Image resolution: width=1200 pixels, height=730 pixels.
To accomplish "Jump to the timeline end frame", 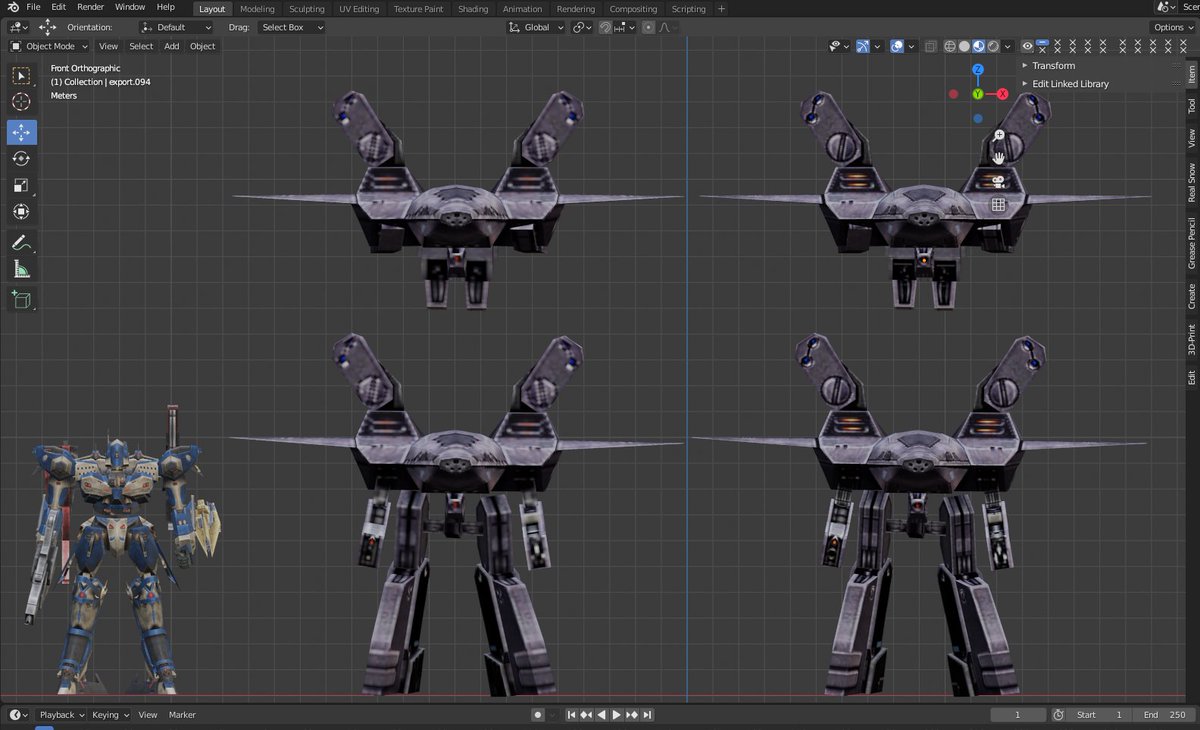I will [x=647, y=715].
